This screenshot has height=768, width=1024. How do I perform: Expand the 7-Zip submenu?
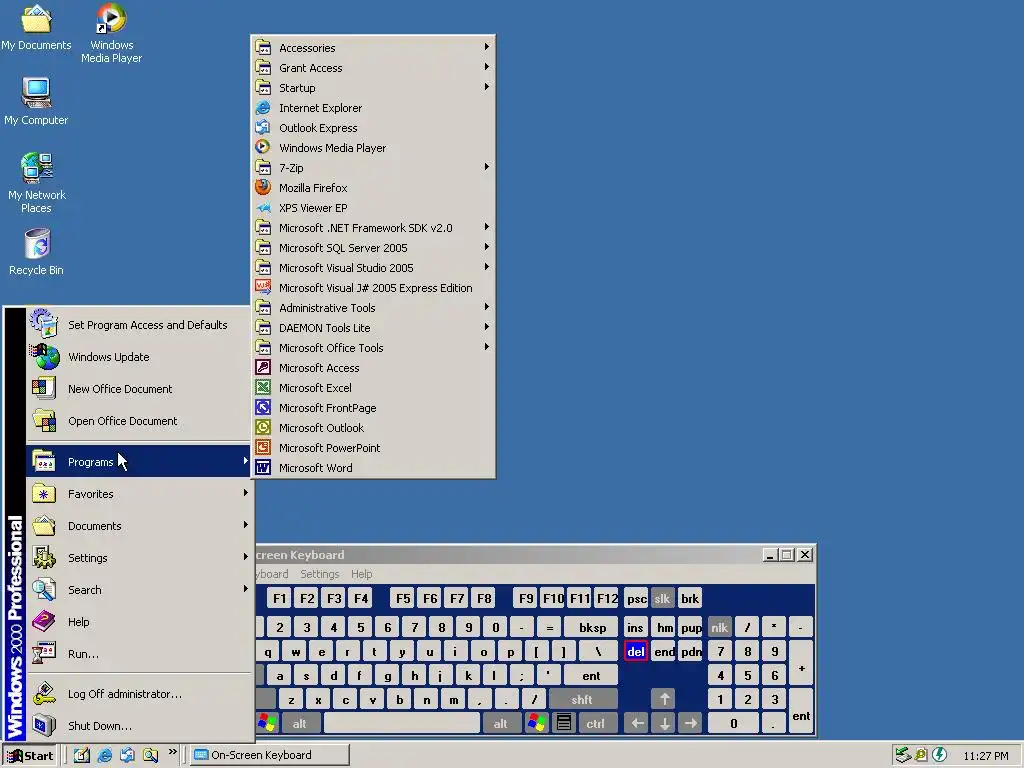tap(373, 168)
